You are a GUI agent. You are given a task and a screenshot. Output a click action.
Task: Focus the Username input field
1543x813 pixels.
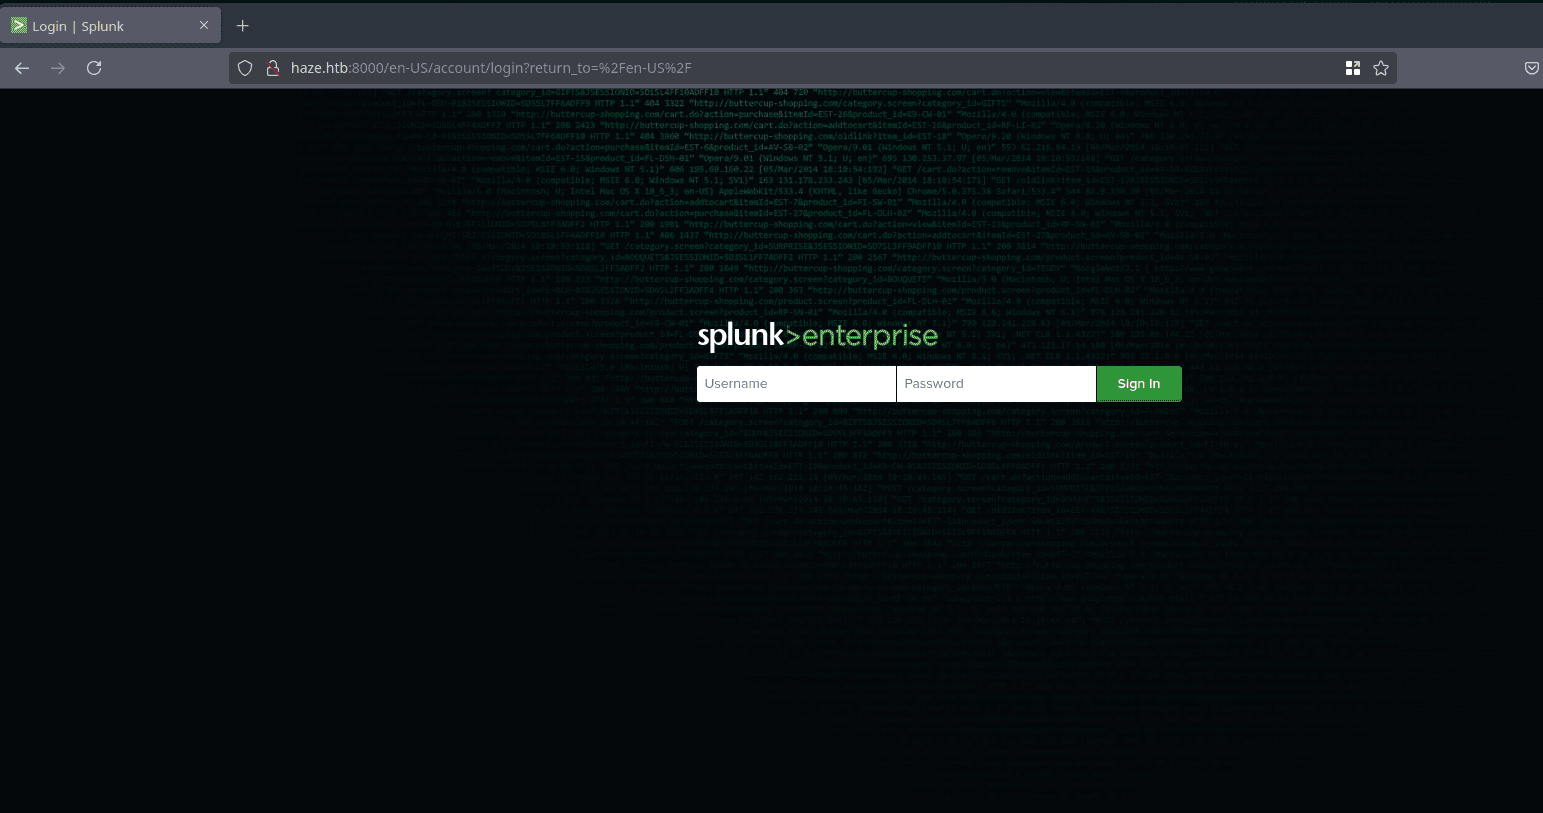tap(796, 384)
